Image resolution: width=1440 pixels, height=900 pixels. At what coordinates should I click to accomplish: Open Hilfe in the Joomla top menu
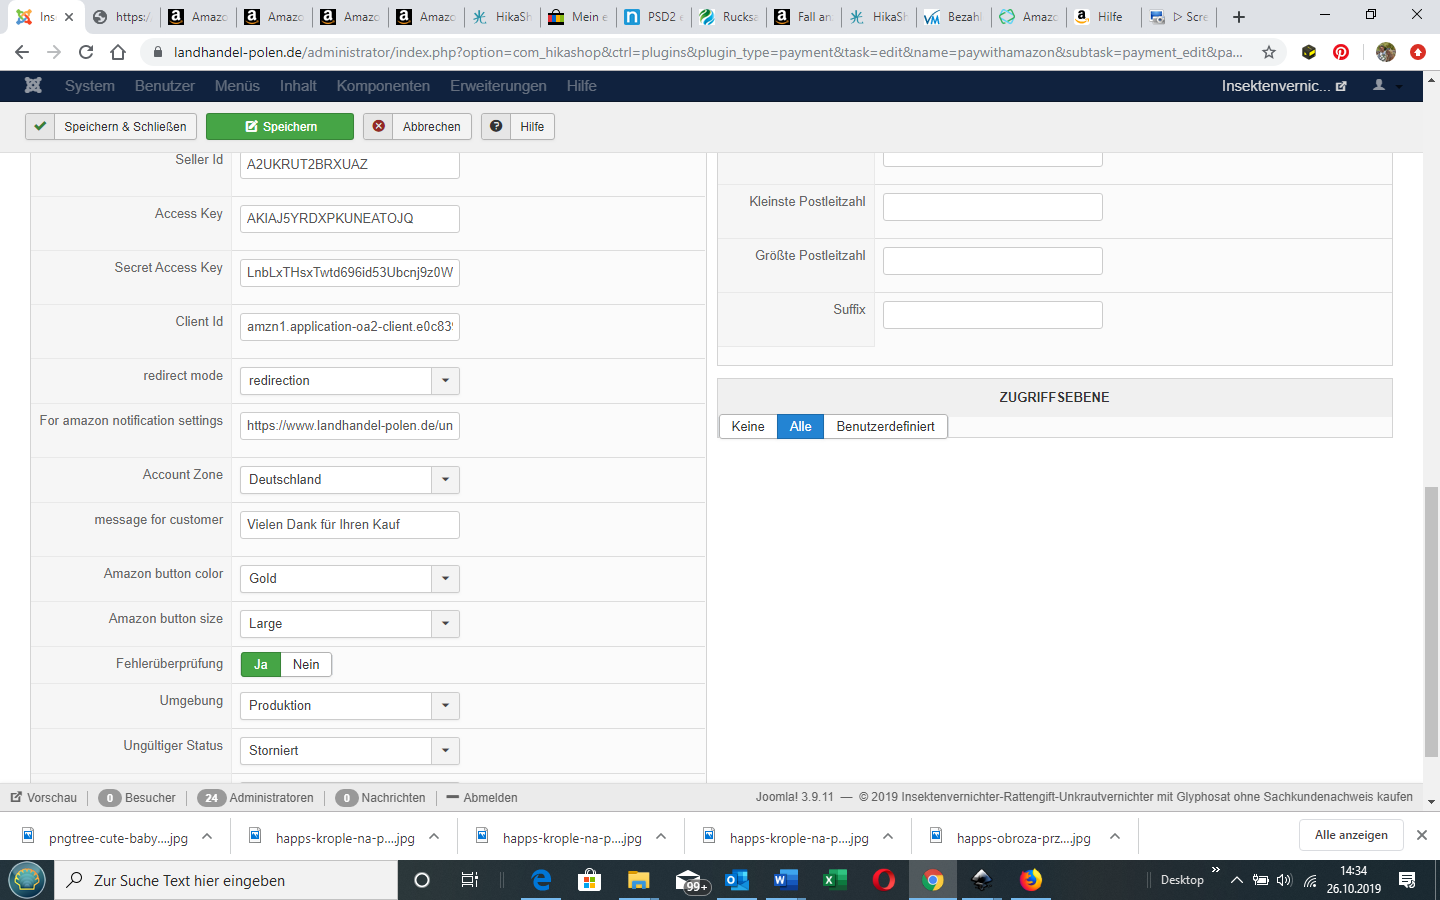pyautogui.click(x=581, y=86)
